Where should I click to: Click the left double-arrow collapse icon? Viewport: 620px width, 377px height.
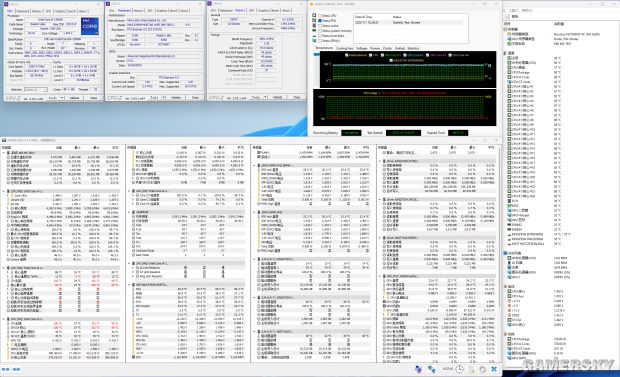pyautogui.click(x=6, y=369)
